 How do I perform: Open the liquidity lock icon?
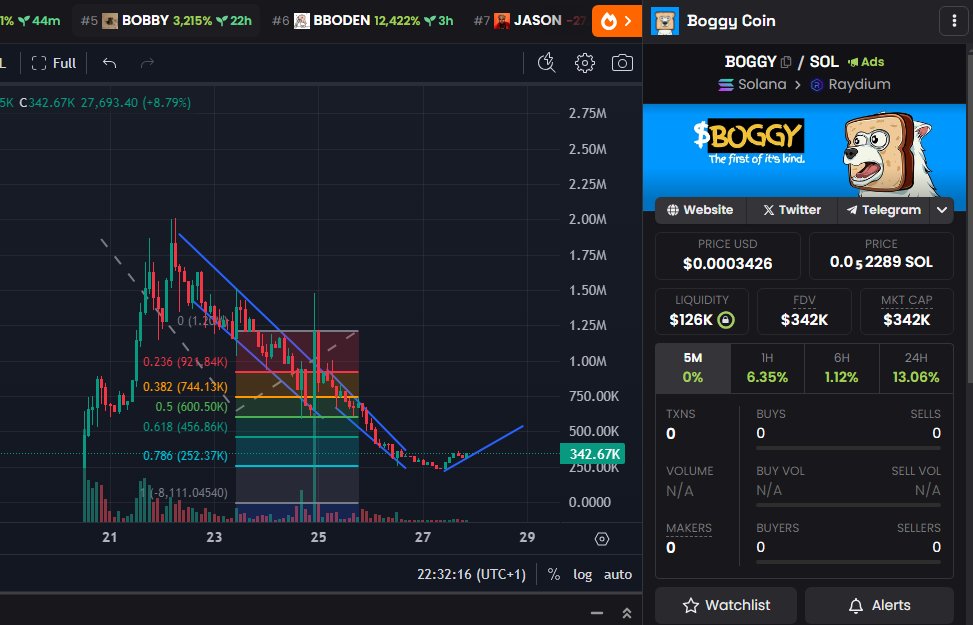click(x=726, y=320)
